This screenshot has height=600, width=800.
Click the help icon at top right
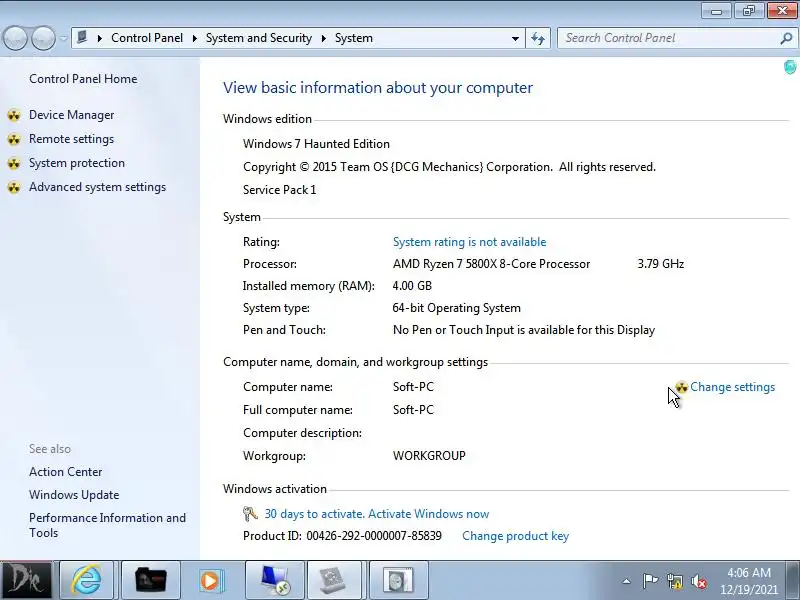coord(790,67)
